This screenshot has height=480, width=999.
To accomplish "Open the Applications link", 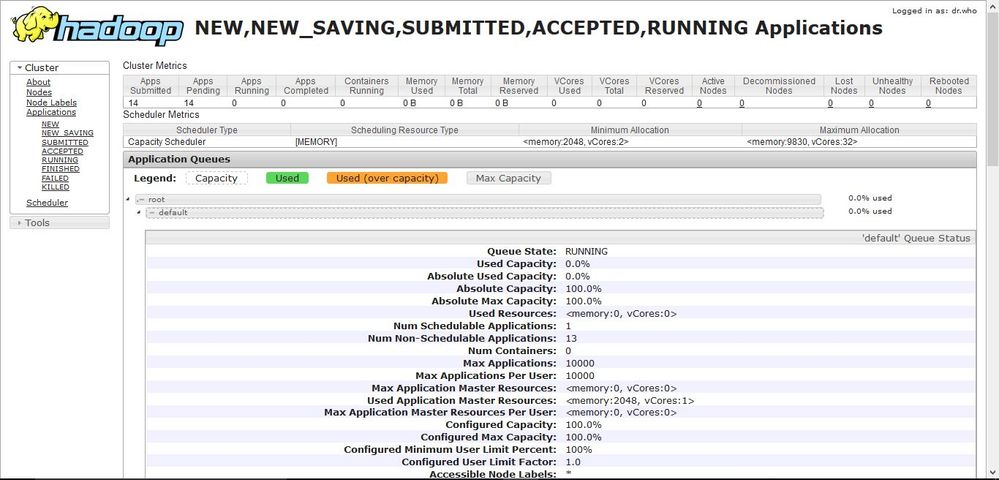I will point(51,112).
